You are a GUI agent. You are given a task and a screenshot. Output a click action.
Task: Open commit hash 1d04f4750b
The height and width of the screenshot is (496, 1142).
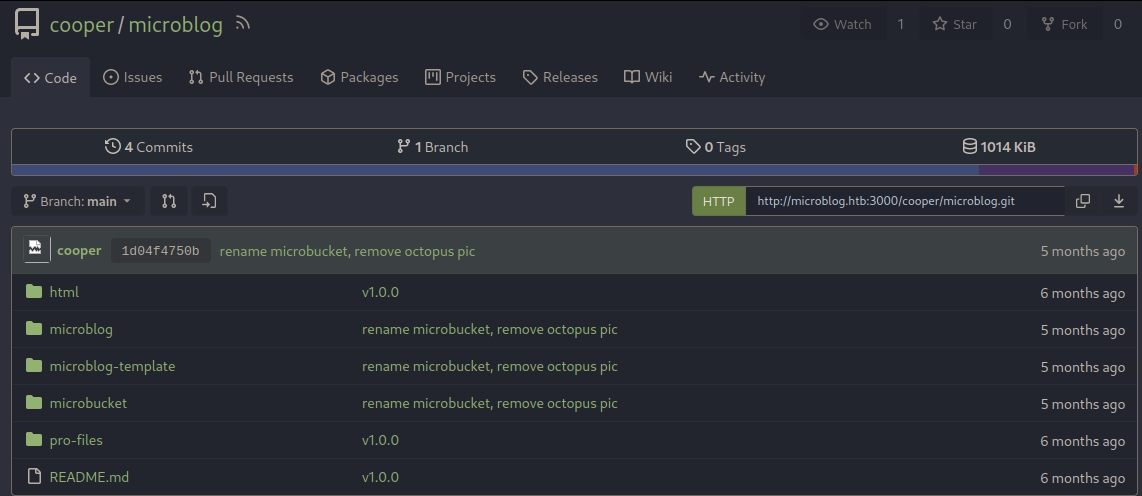click(x=160, y=251)
